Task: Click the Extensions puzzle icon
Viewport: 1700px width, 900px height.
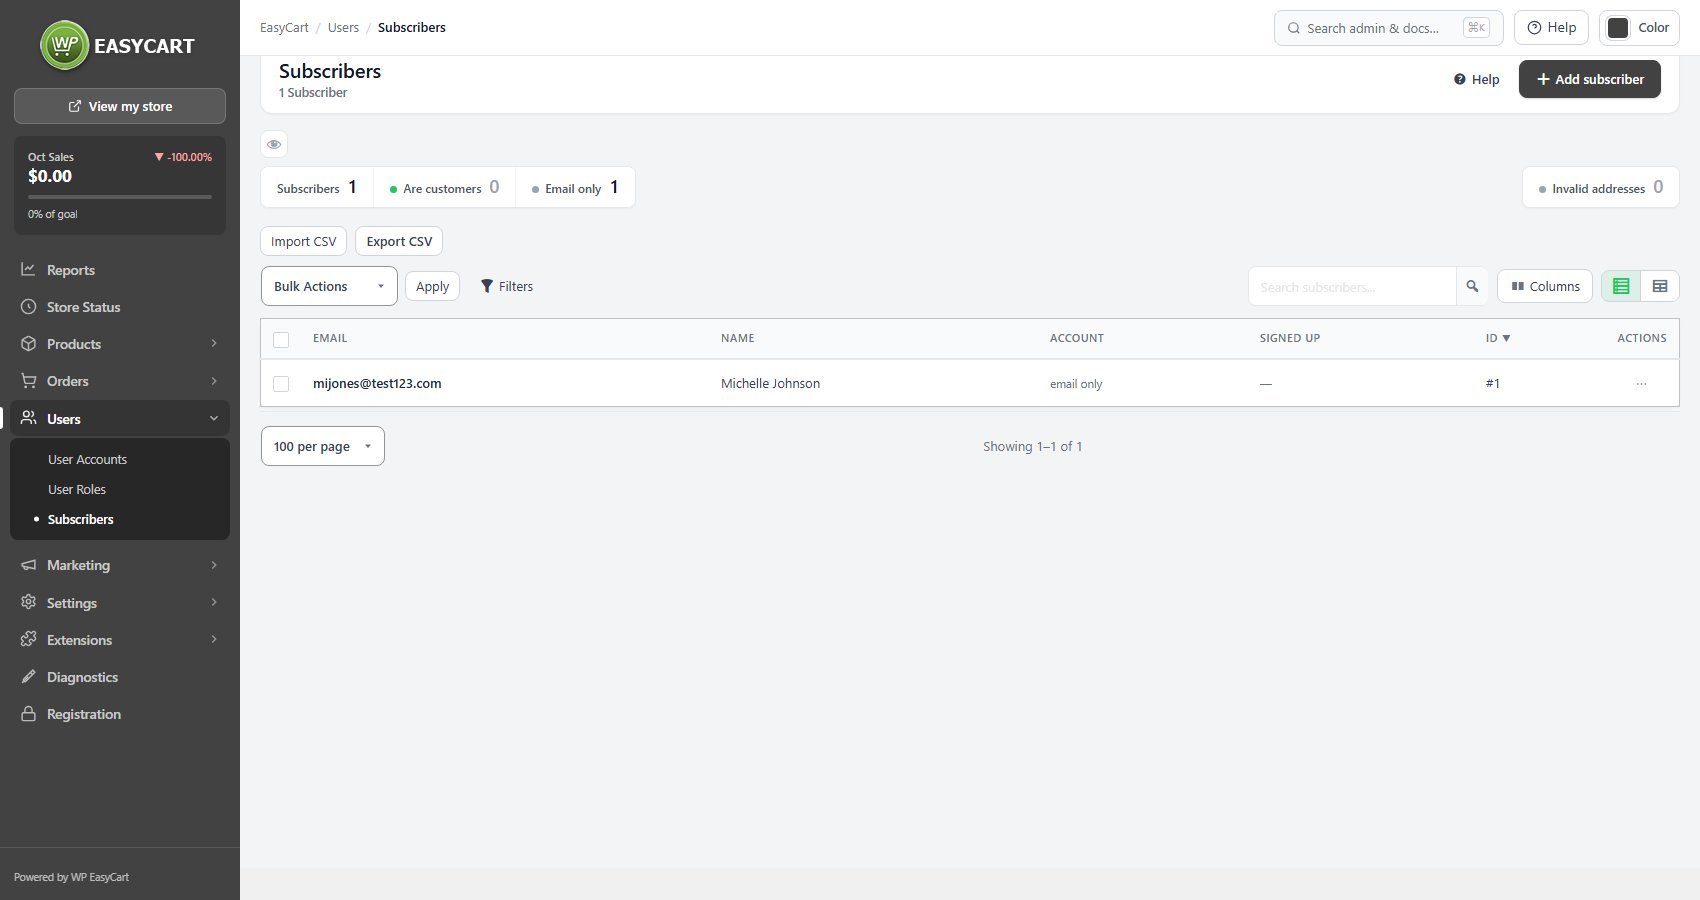Action: click(28, 639)
